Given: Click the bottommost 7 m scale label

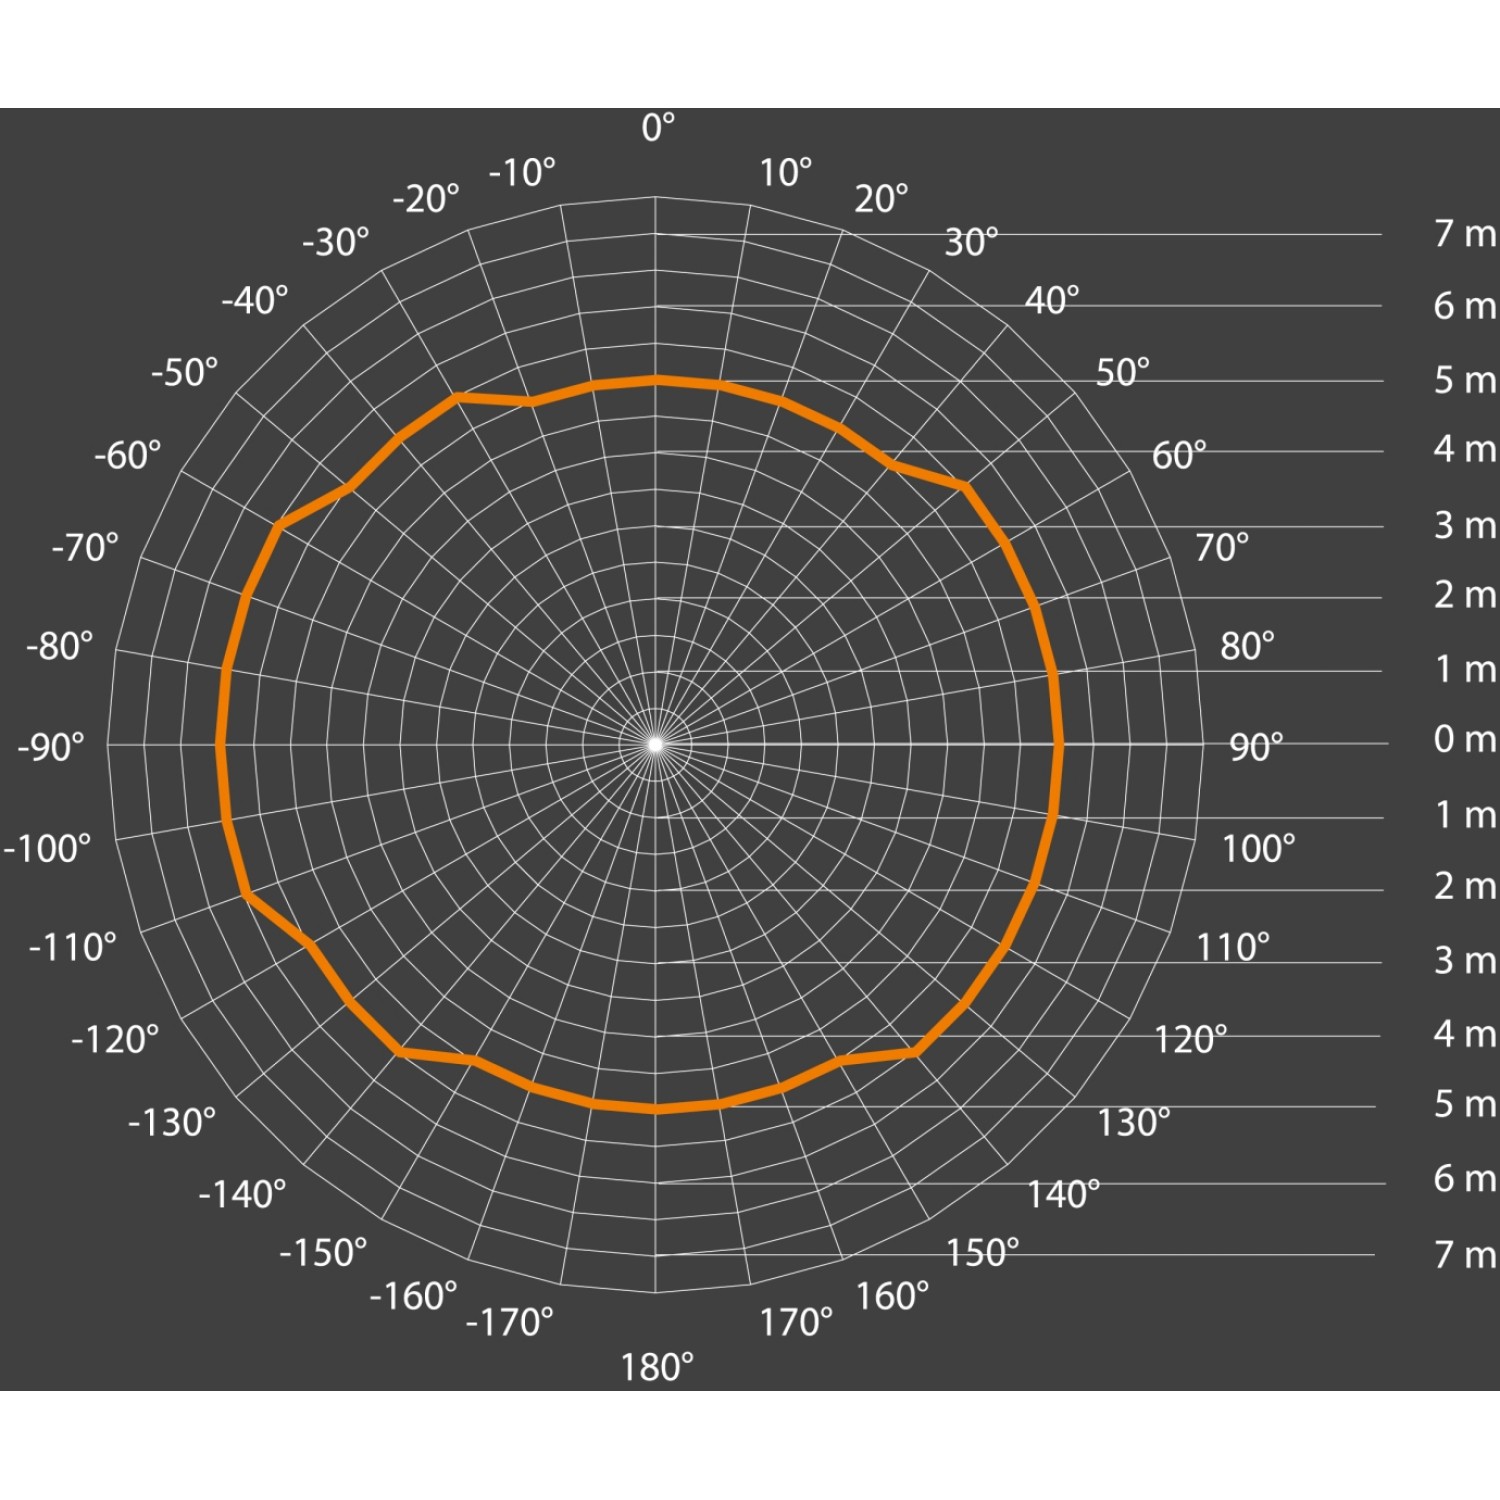Looking at the screenshot, I should coord(1464,1254).
